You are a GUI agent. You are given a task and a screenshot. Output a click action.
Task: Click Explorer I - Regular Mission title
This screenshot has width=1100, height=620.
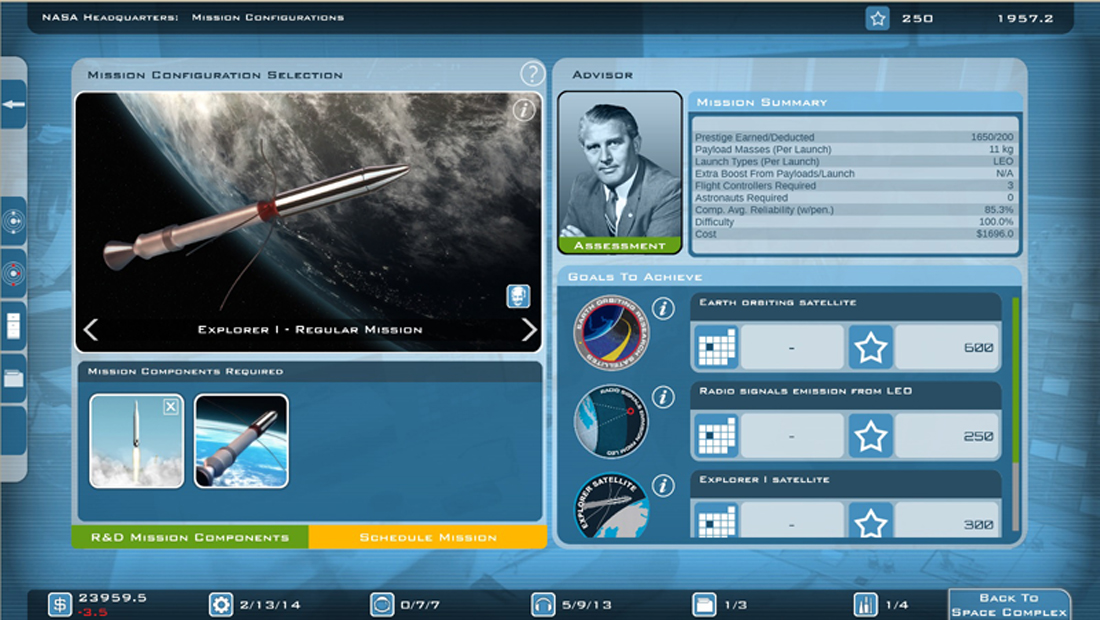[x=309, y=330]
